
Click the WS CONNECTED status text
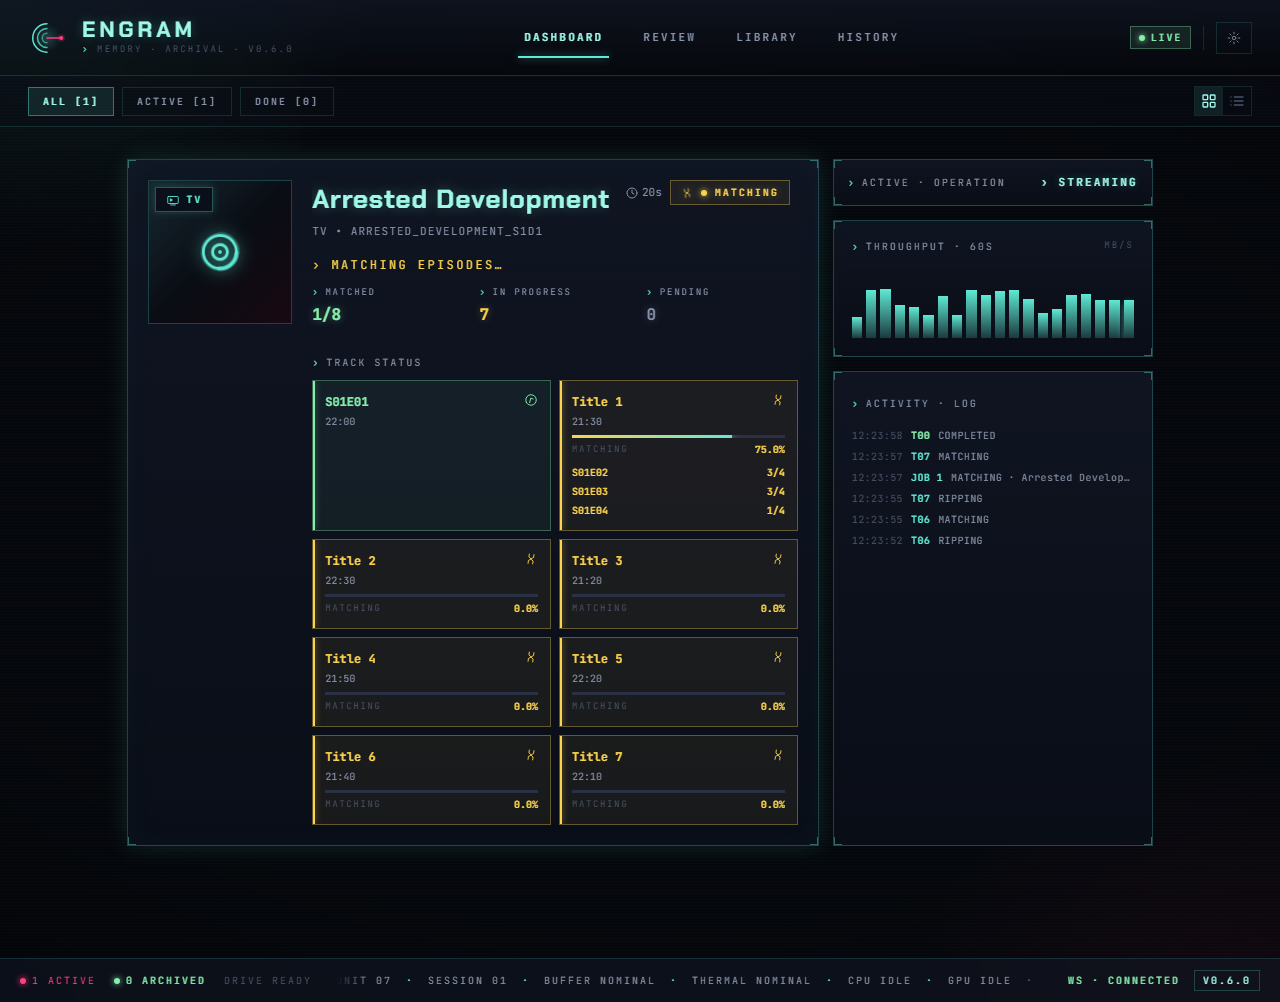pyautogui.click(x=1123, y=981)
